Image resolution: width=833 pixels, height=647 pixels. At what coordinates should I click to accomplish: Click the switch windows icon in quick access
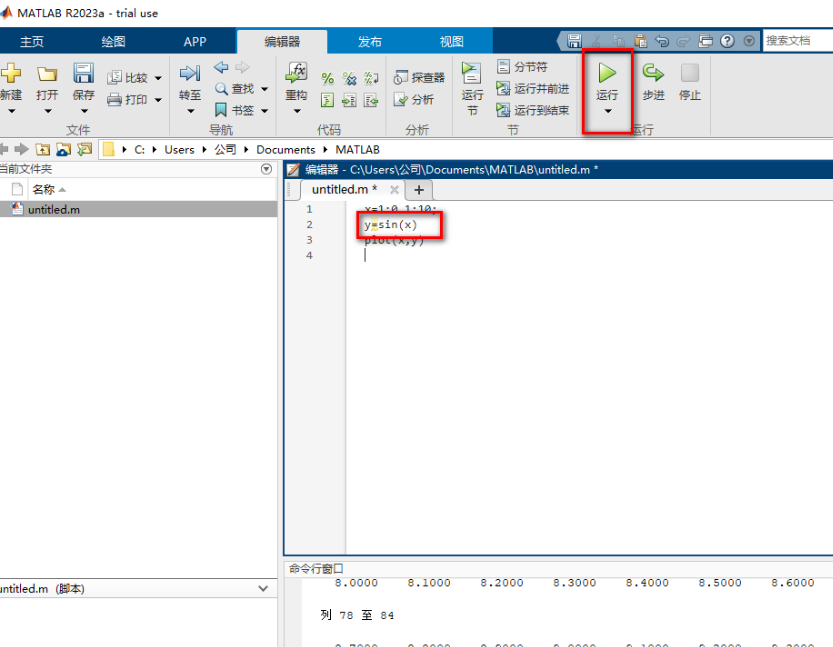(706, 40)
